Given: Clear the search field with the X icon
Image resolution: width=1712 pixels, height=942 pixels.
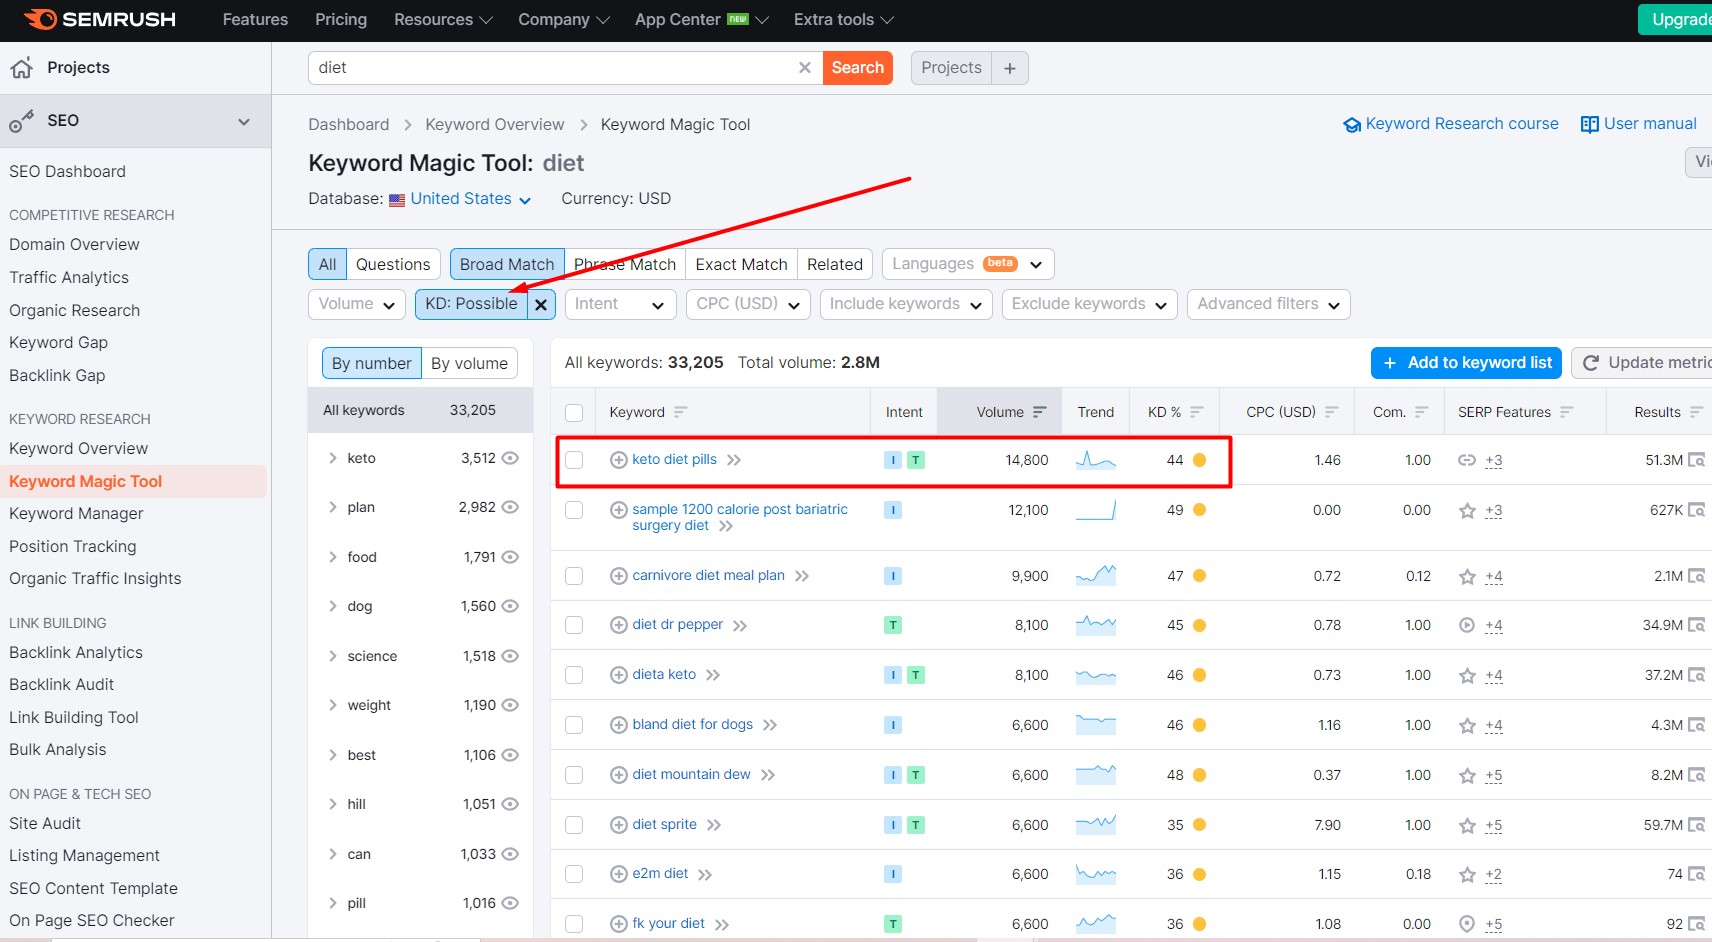Looking at the screenshot, I should click(x=804, y=67).
